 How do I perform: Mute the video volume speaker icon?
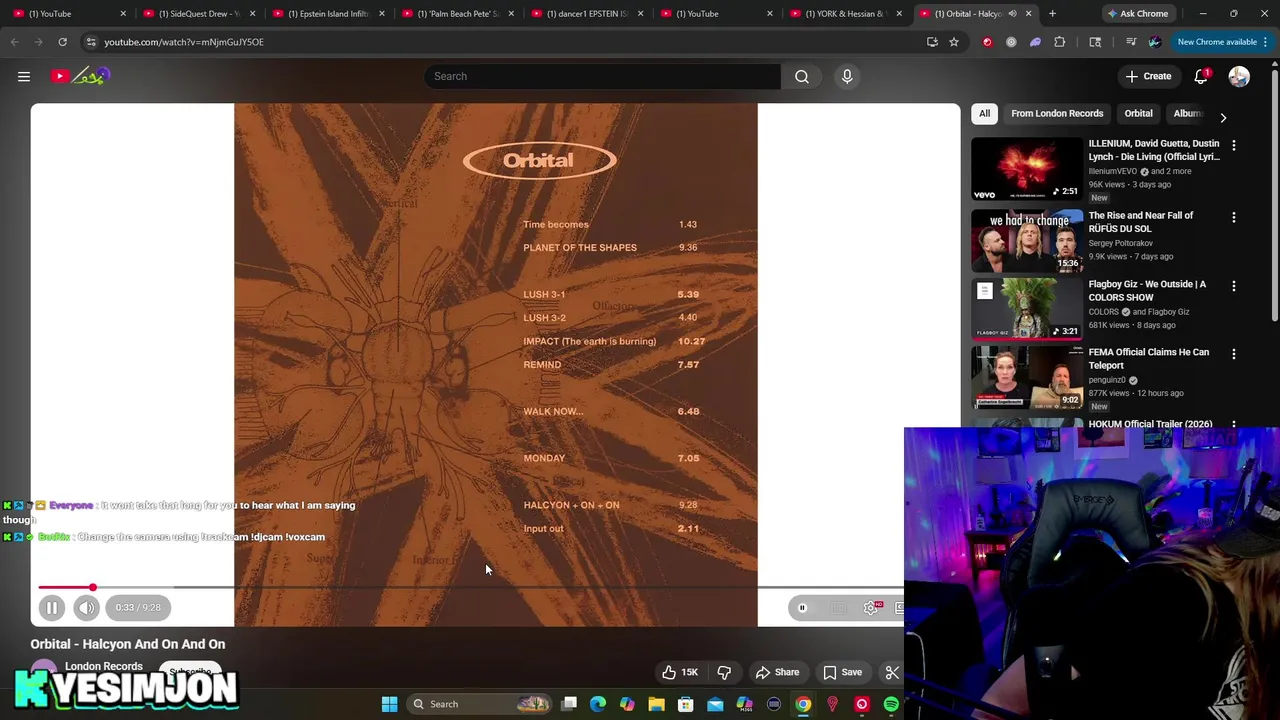(87, 607)
